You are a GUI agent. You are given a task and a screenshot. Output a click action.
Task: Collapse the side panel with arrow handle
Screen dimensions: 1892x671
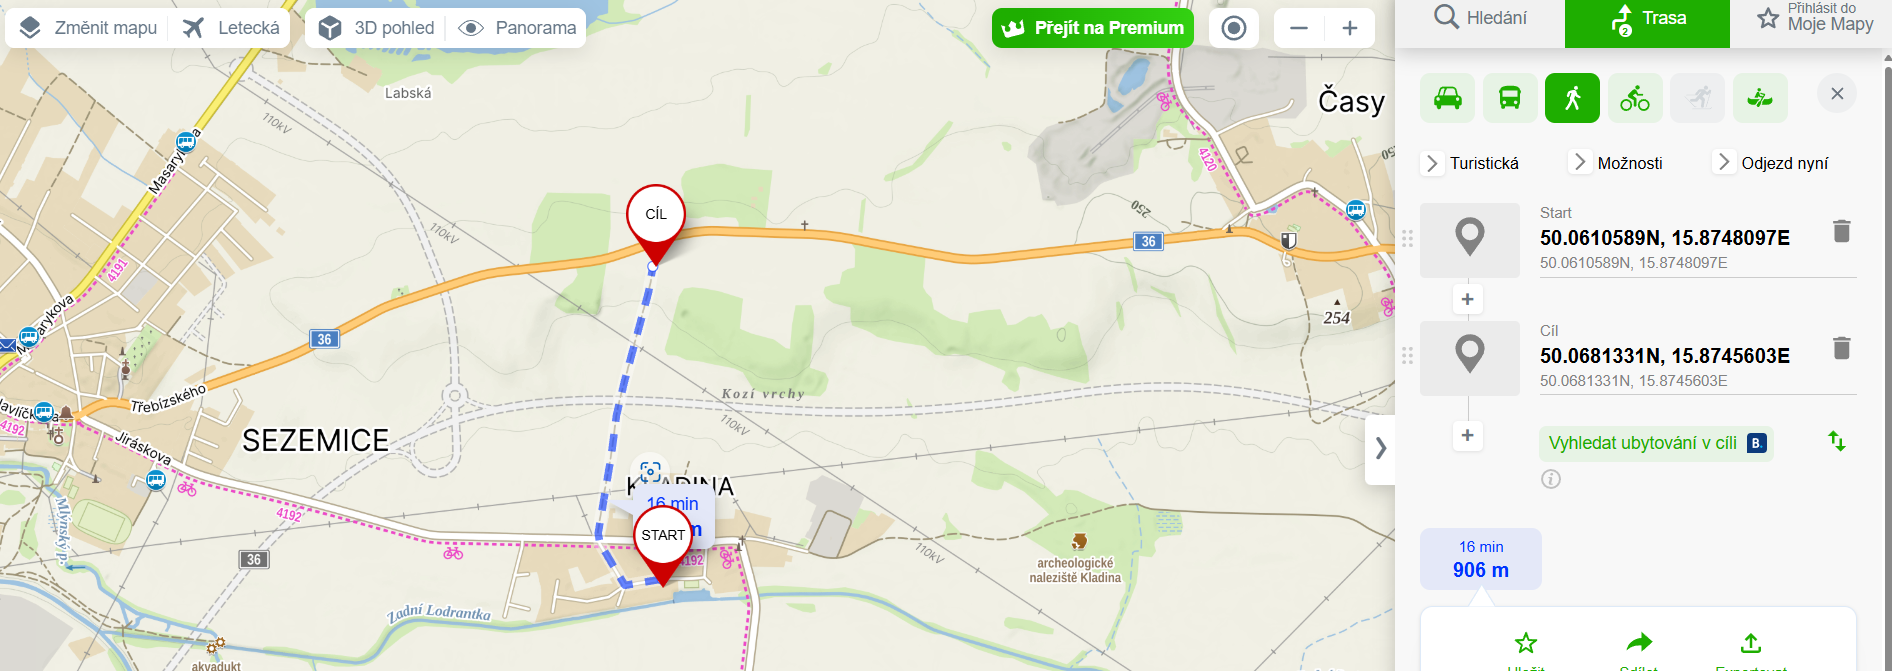point(1380,449)
